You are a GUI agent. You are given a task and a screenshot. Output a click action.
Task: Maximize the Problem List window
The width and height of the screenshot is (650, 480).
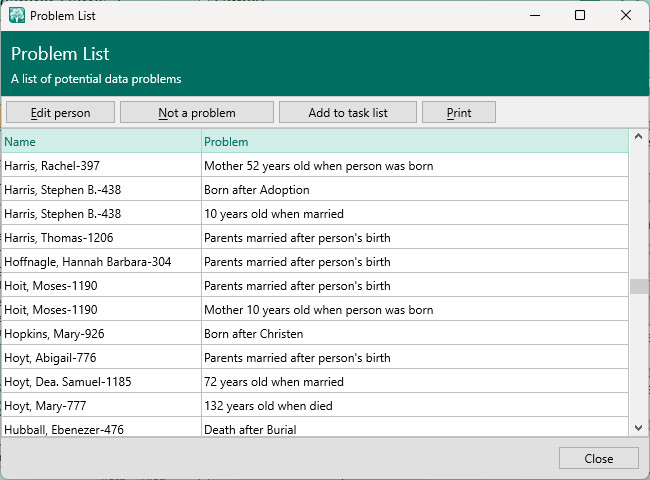pos(580,16)
